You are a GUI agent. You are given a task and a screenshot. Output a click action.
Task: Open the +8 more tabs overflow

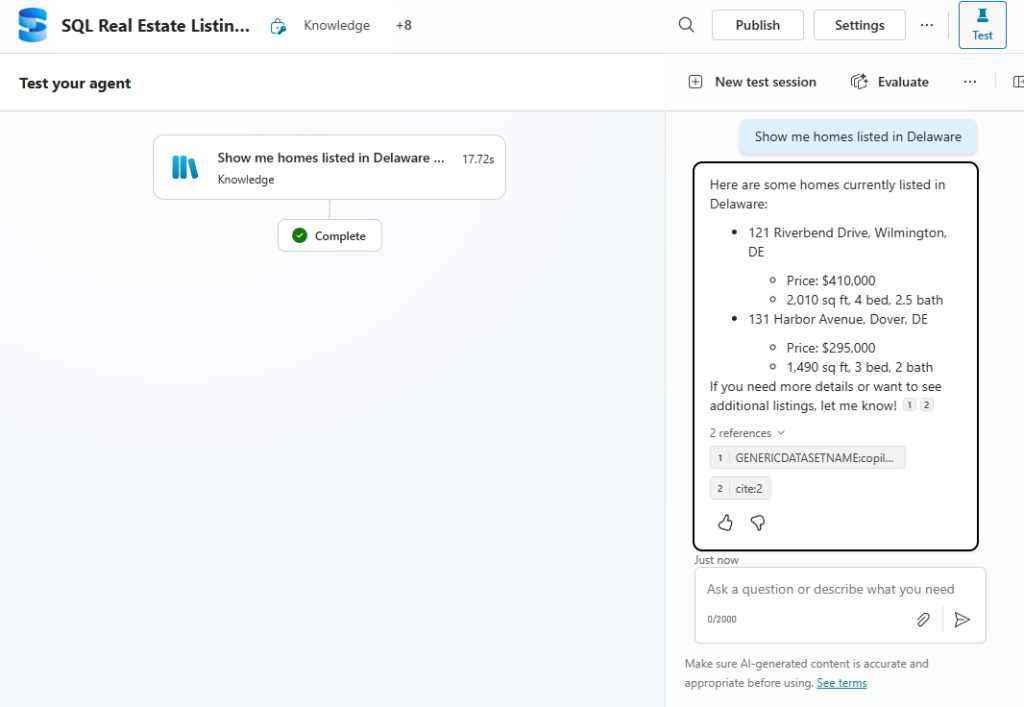(x=403, y=25)
